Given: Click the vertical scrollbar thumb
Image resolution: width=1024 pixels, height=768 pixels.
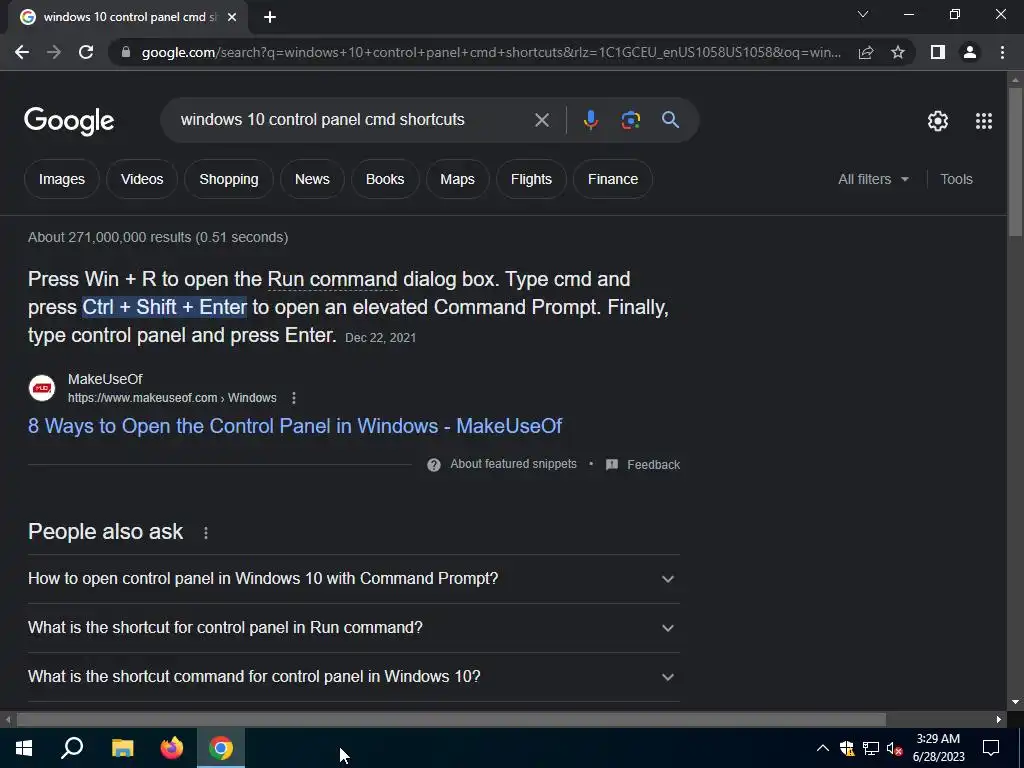Looking at the screenshot, I should 1015,161.
